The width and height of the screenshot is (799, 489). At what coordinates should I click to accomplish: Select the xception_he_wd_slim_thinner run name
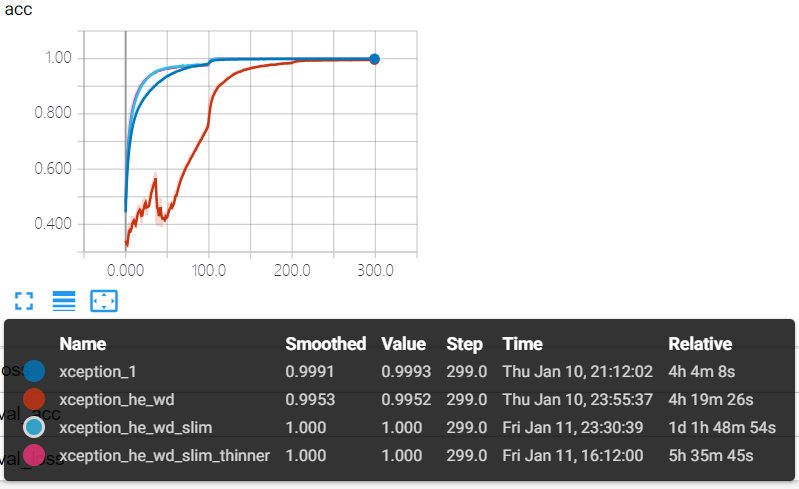tap(165, 455)
